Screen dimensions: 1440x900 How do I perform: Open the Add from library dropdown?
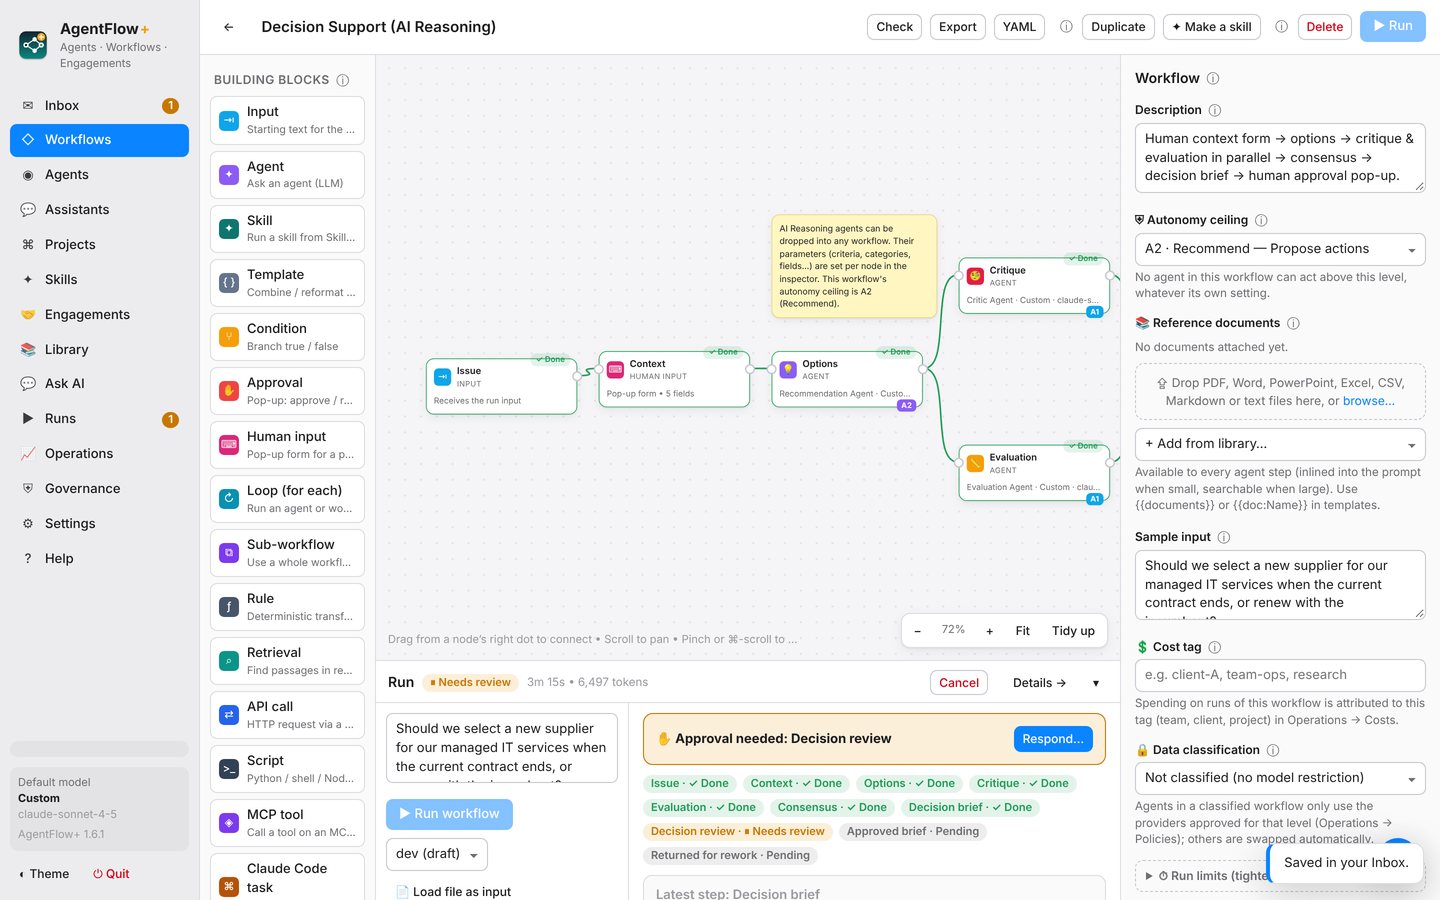click(x=1280, y=444)
